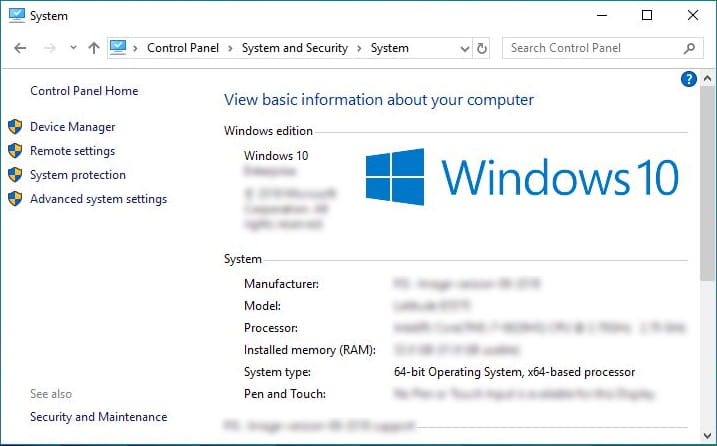This screenshot has width=717, height=446.
Task: Open Control Panel breadcrumb
Action: point(183,48)
